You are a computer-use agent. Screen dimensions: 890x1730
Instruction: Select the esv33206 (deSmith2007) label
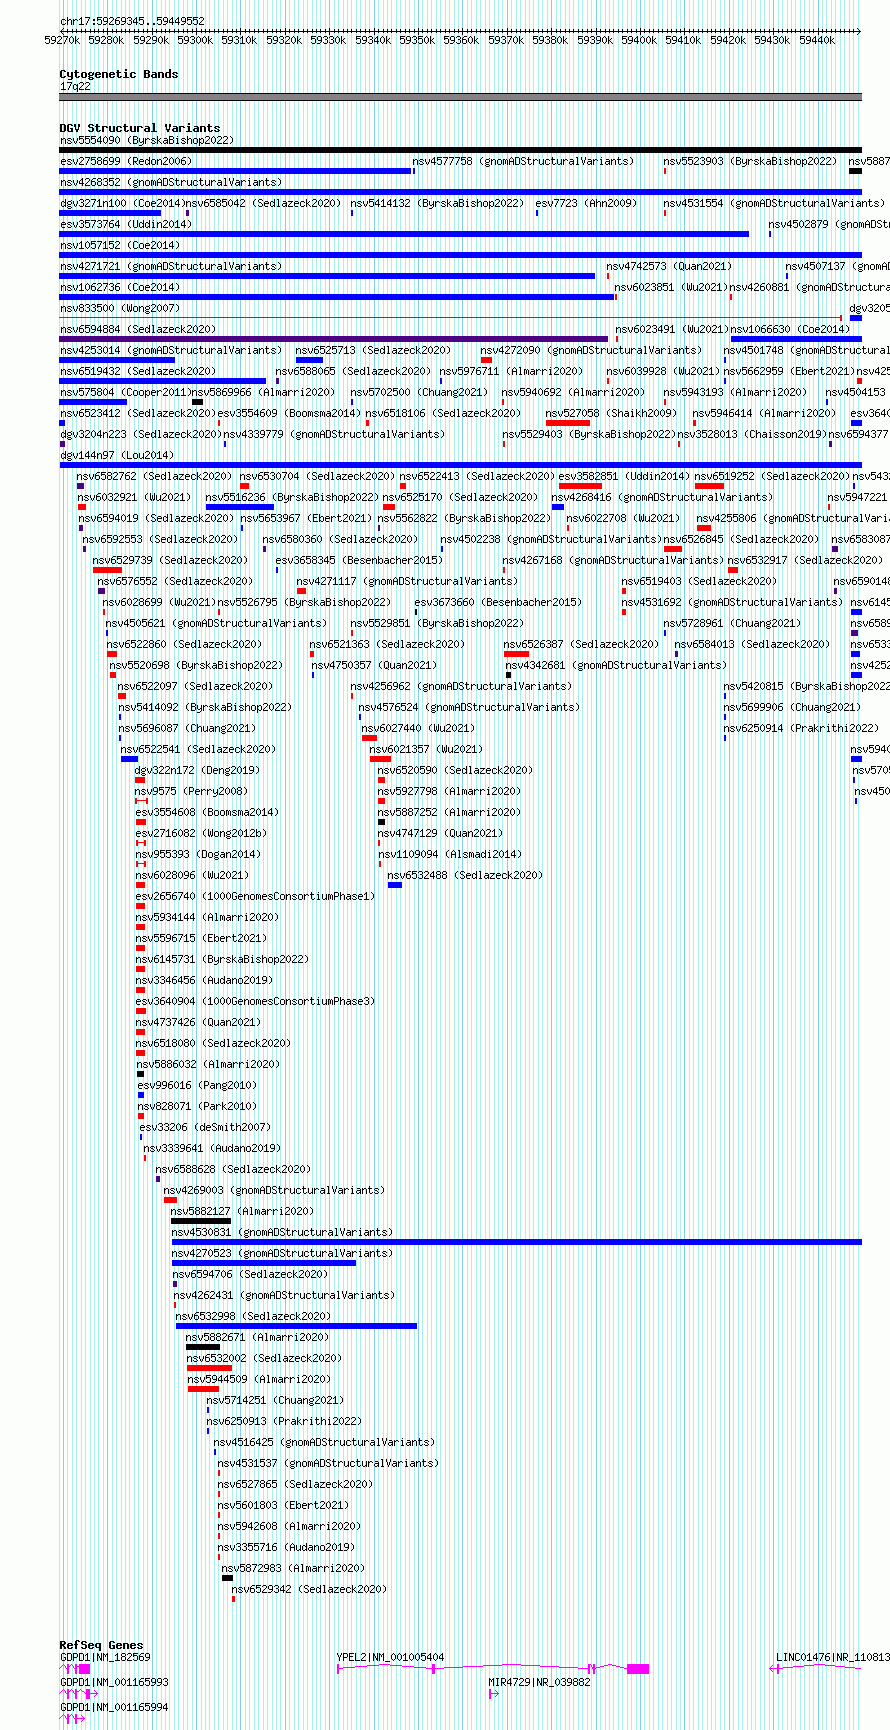click(x=205, y=1127)
